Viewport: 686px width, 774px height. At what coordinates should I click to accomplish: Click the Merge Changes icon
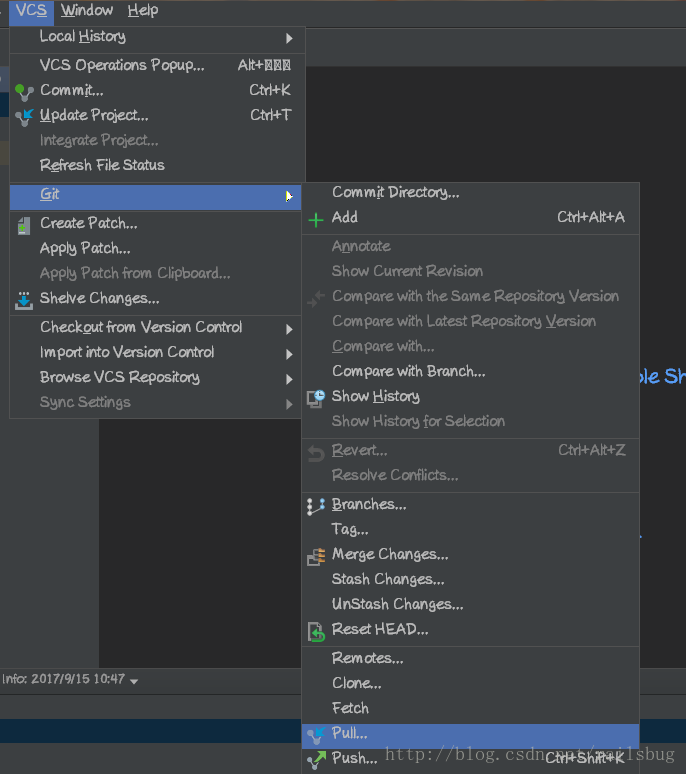click(x=316, y=556)
